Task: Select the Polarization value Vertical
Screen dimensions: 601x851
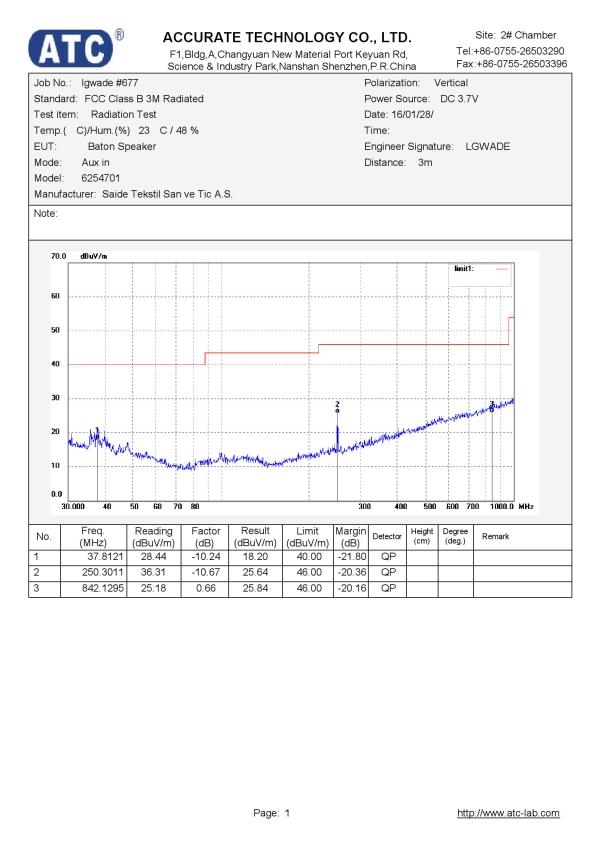Action: [451, 82]
